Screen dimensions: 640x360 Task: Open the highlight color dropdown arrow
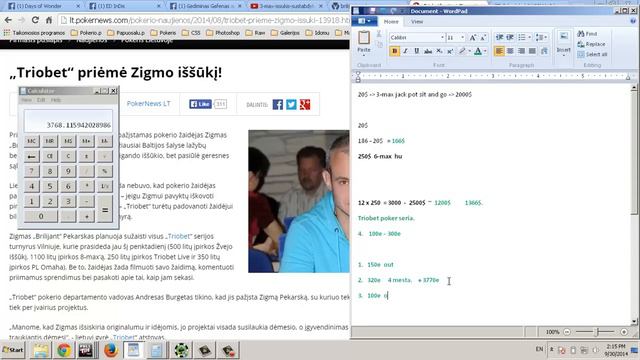469,51
